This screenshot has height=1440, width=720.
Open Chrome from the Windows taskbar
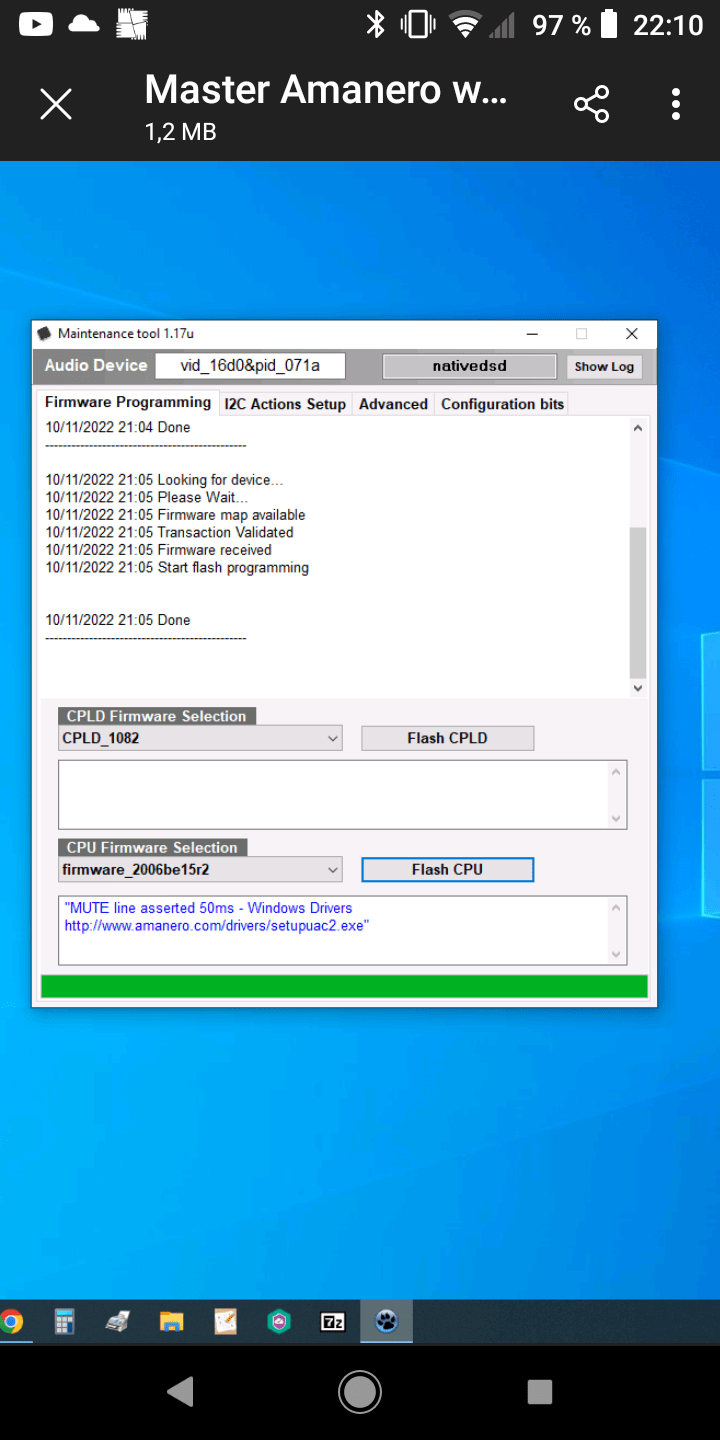point(11,1322)
